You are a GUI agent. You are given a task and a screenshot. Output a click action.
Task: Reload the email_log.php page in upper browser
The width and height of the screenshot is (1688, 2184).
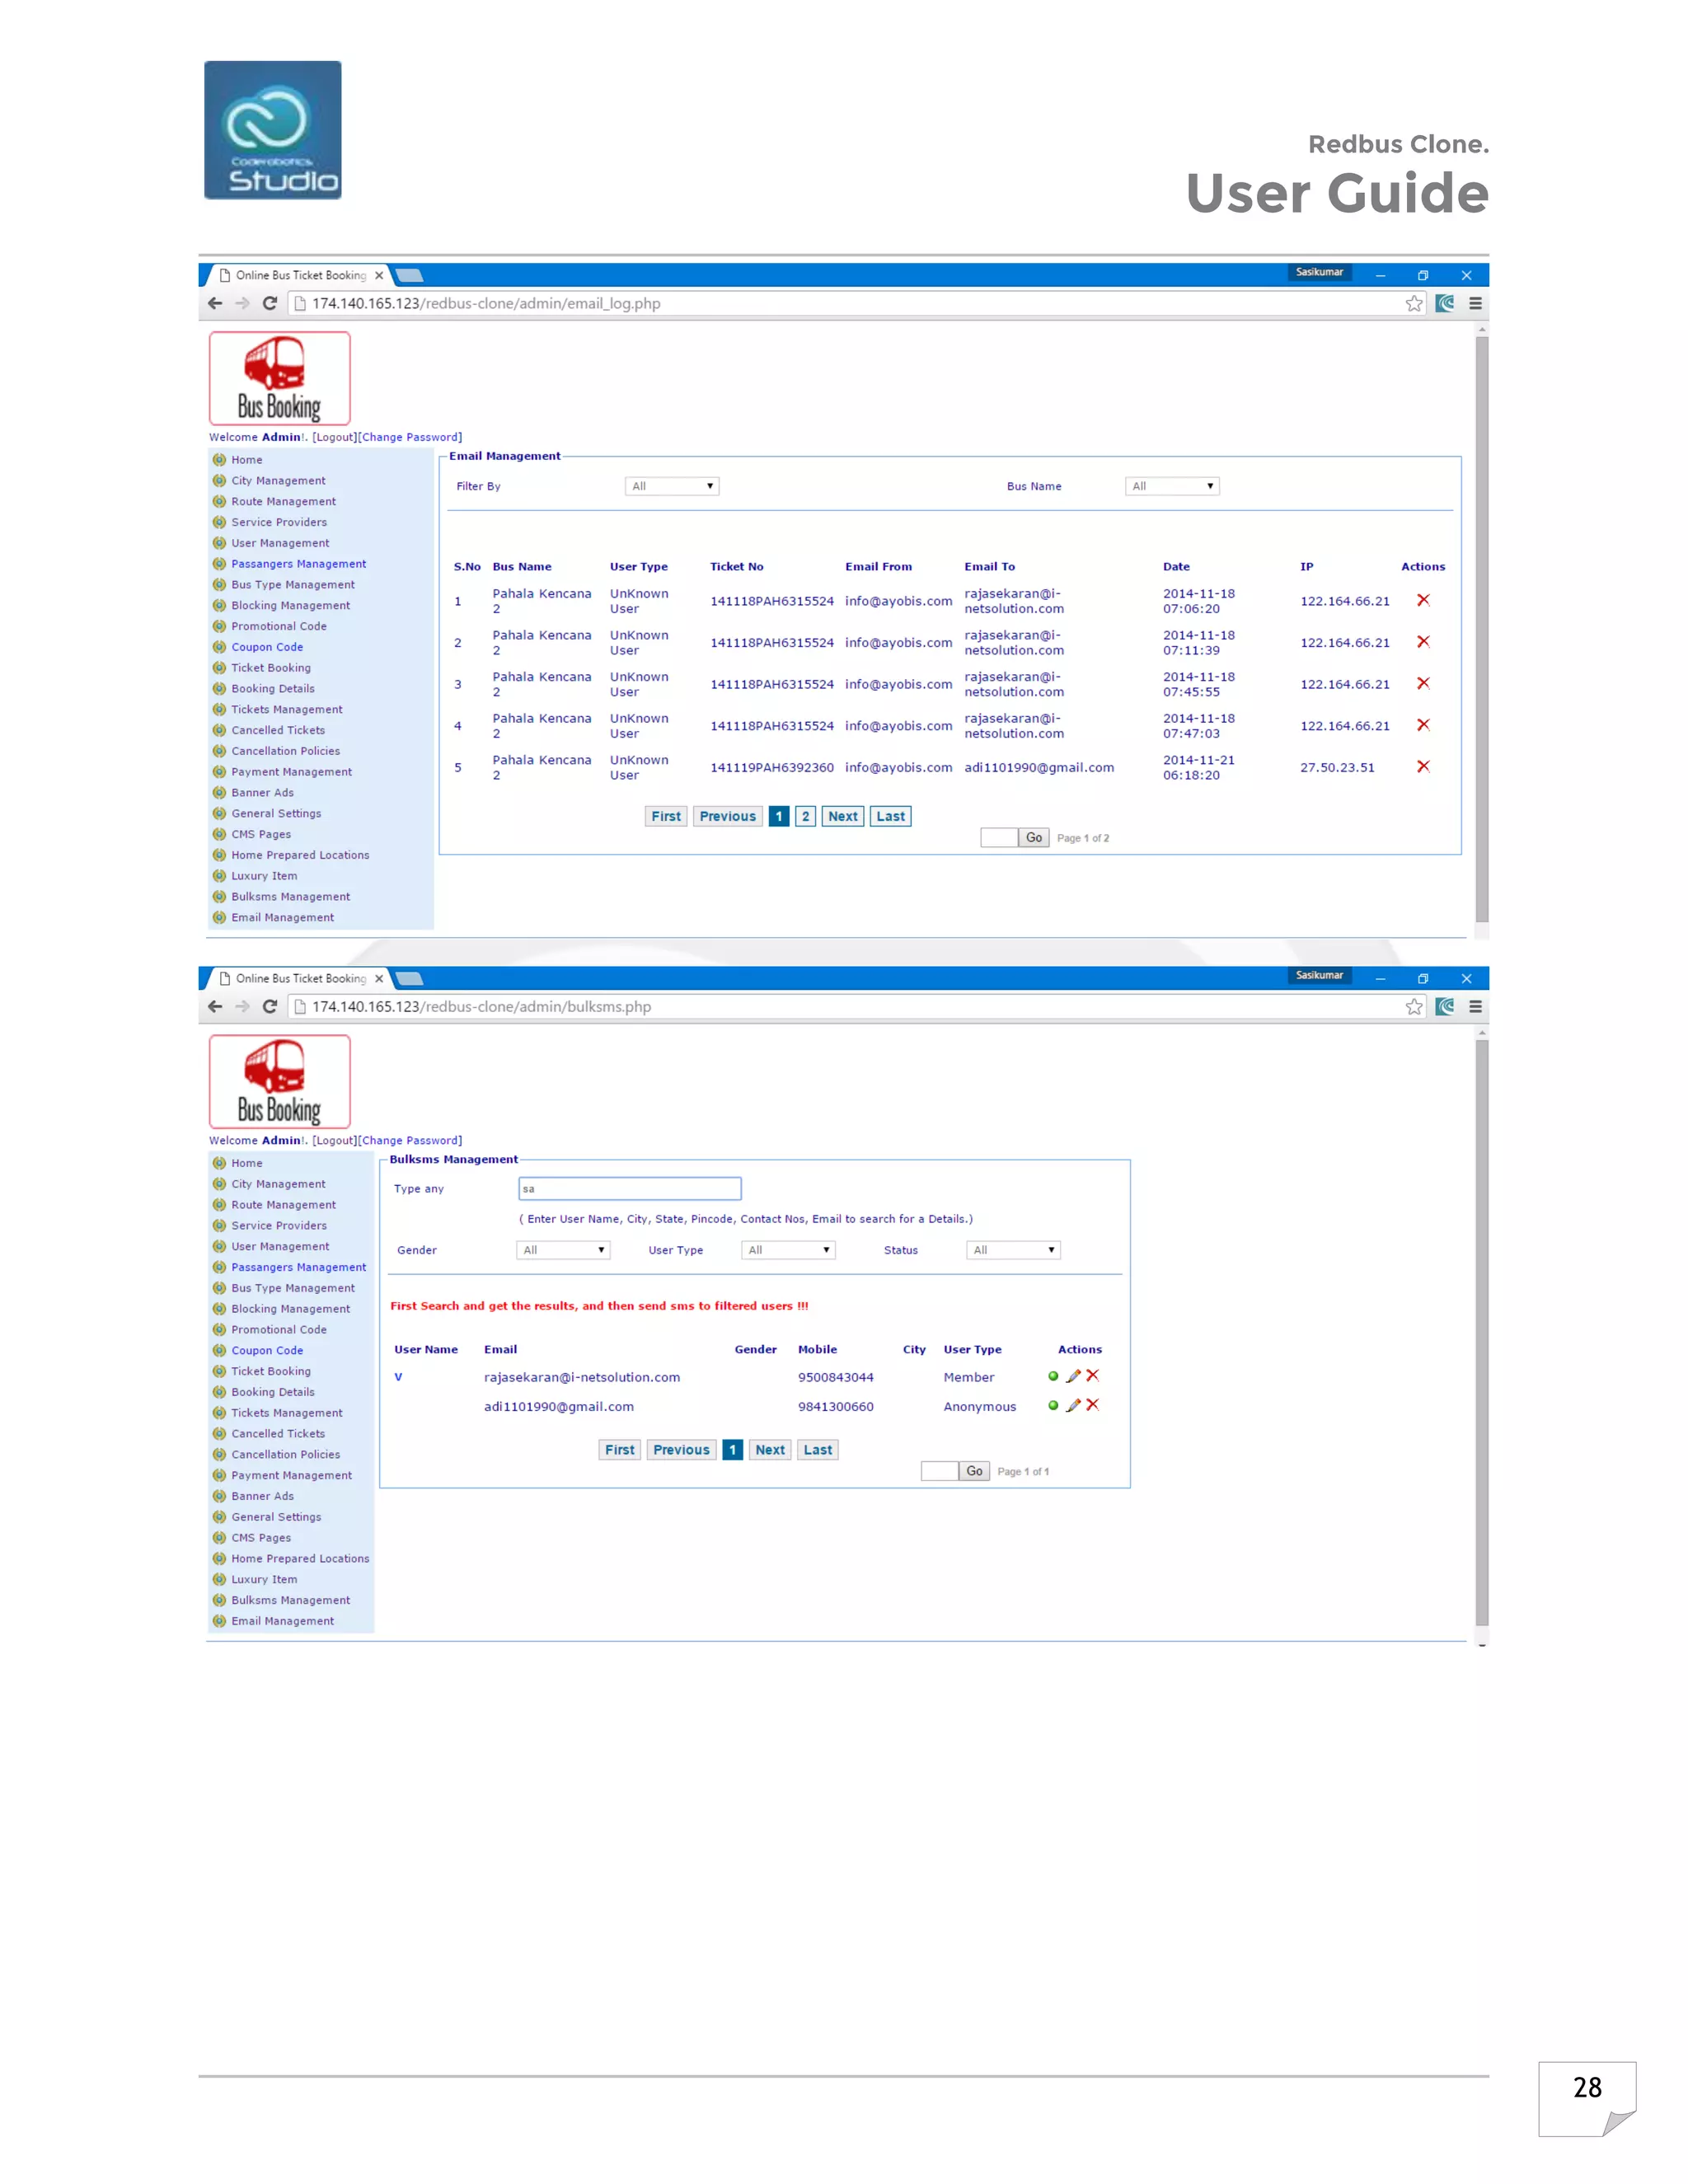[269, 303]
